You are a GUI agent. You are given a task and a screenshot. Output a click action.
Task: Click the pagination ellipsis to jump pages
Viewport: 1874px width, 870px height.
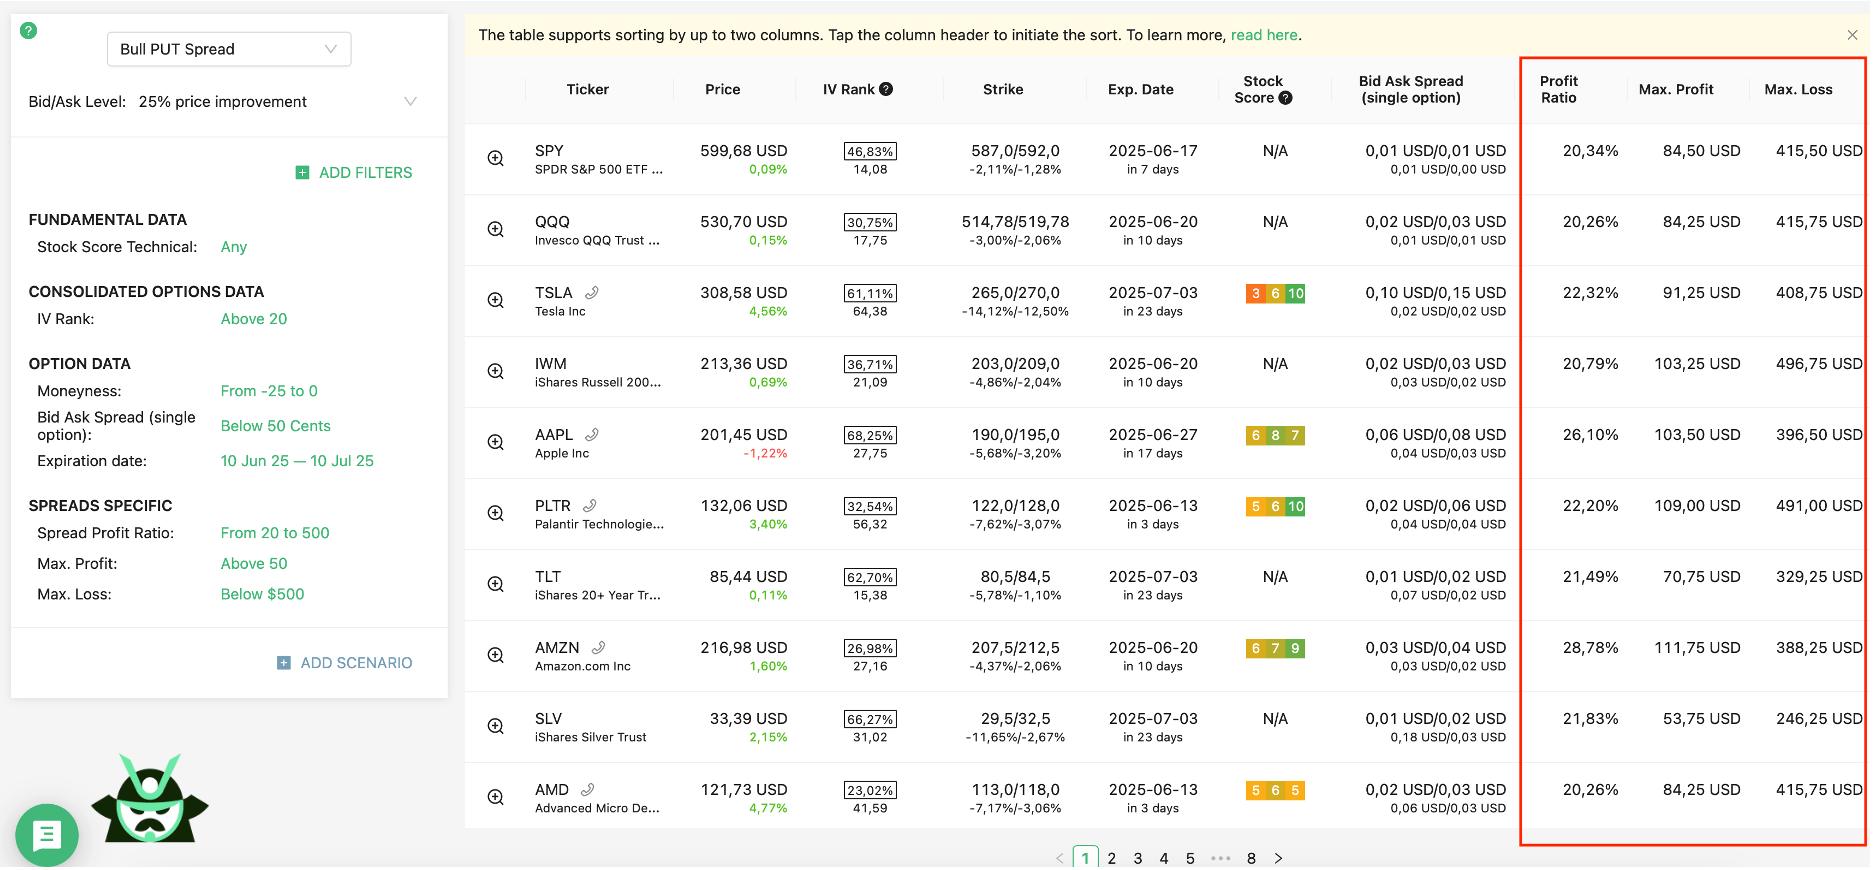[x=1221, y=859]
